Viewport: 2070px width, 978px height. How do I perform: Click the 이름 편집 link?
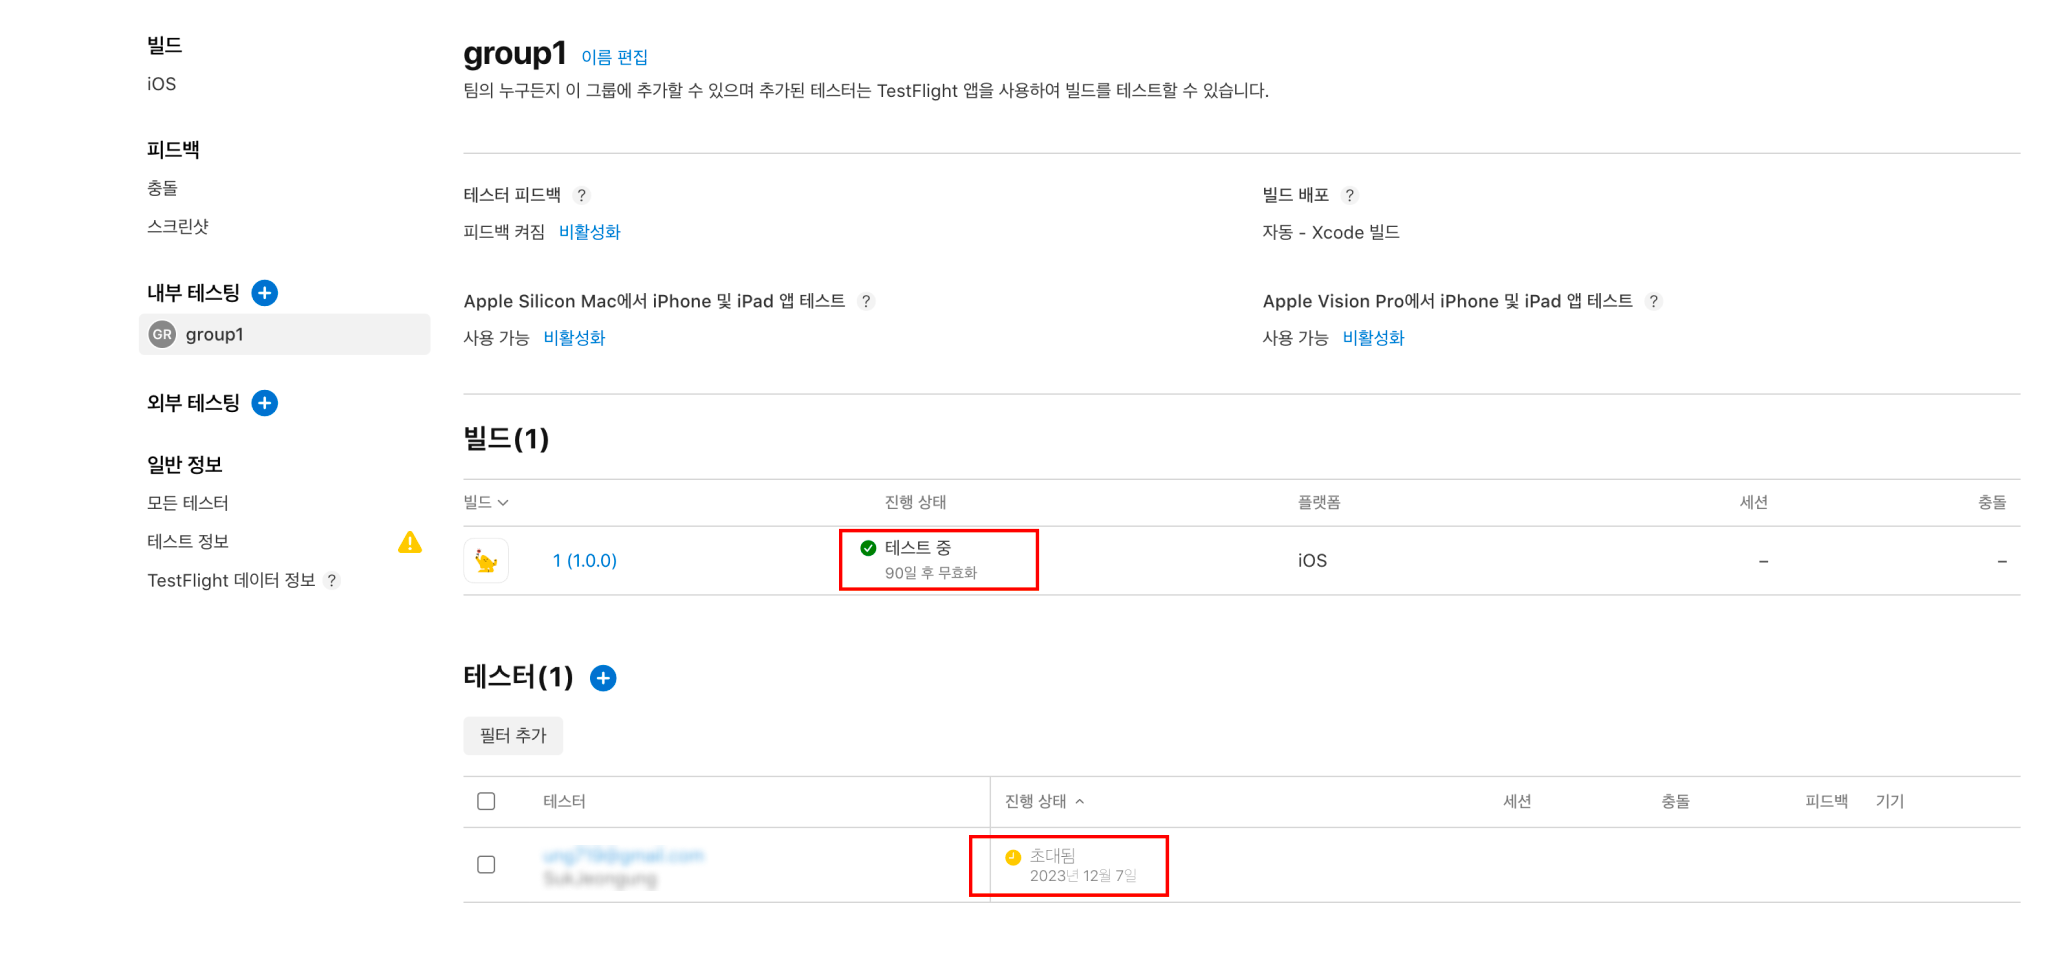[614, 57]
